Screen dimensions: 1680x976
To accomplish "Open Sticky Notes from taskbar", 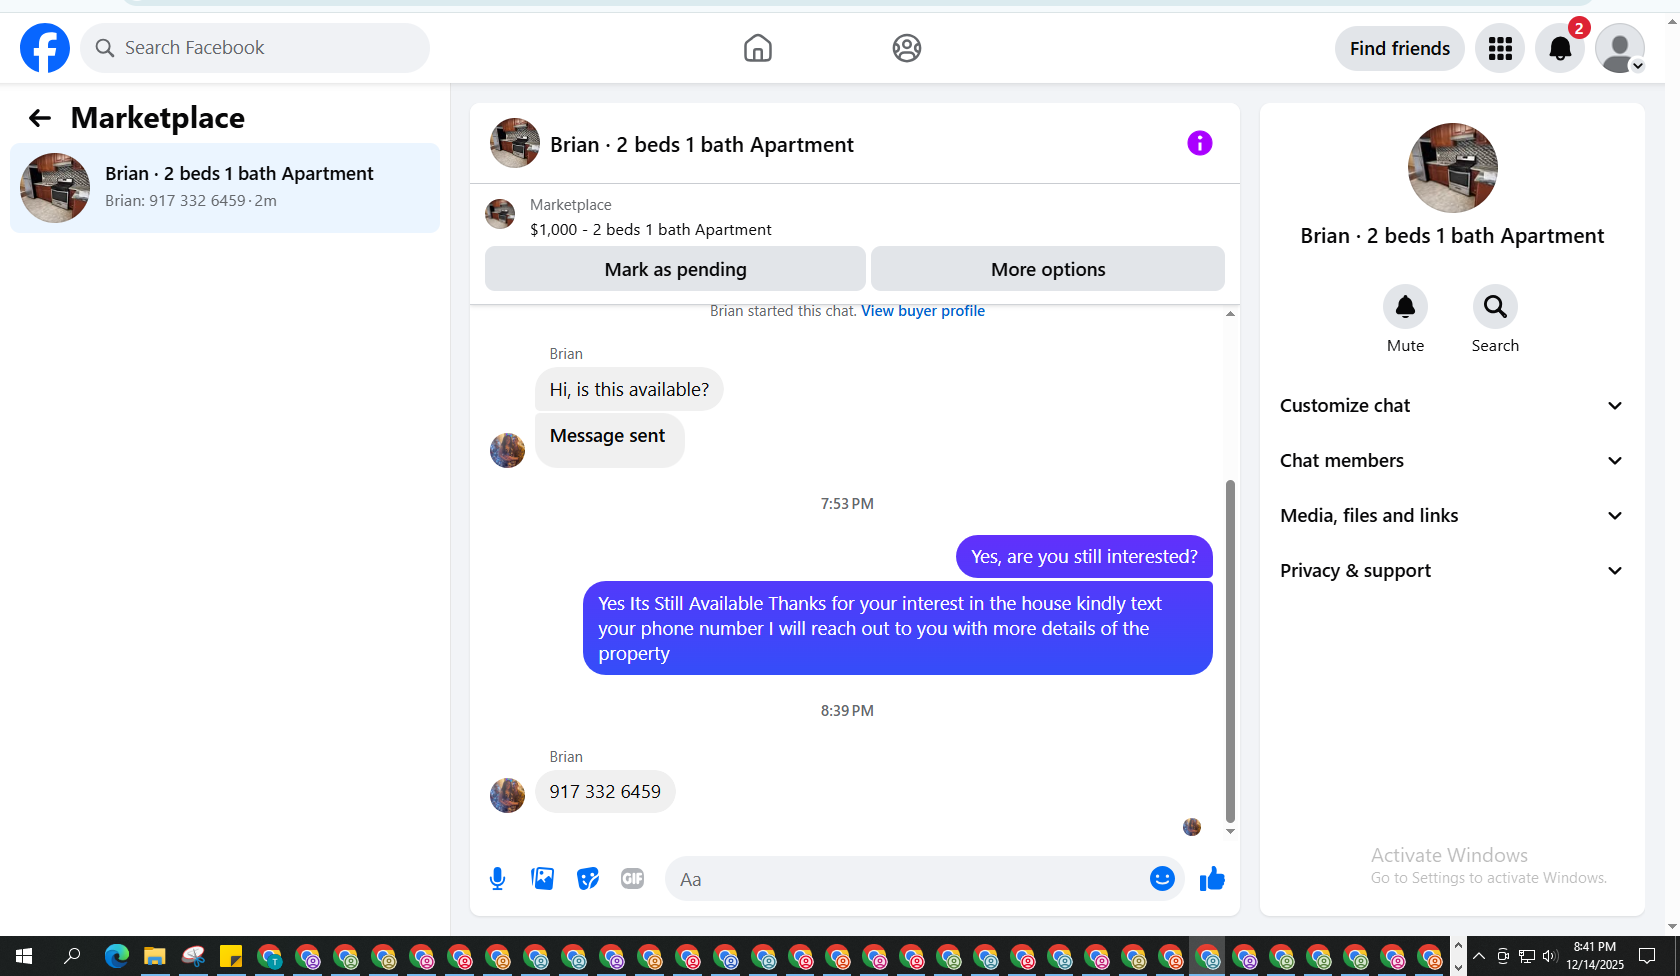I will 231,956.
